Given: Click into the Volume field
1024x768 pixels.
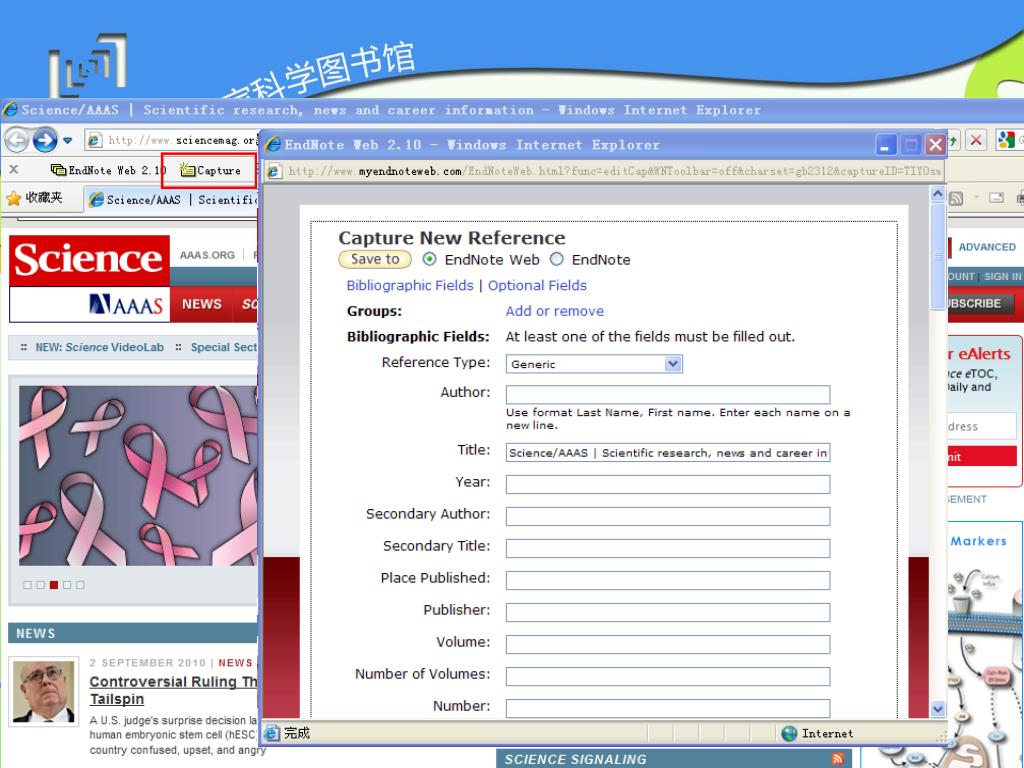Looking at the screenshot, I should tap(667, 644).
